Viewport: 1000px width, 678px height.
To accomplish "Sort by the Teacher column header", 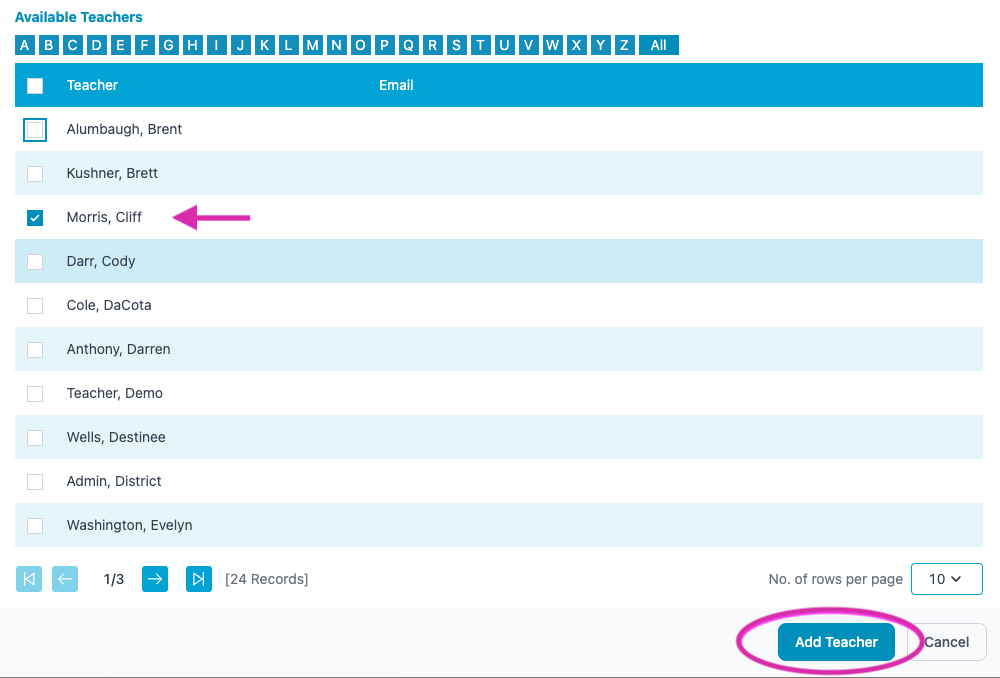I will [92, 85].
